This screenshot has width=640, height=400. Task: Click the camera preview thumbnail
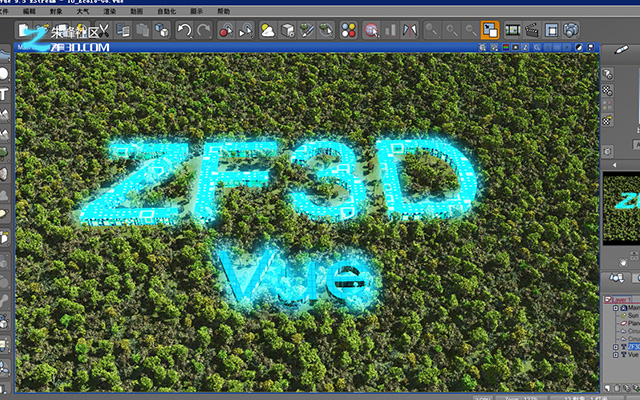(x=621, y=208)
